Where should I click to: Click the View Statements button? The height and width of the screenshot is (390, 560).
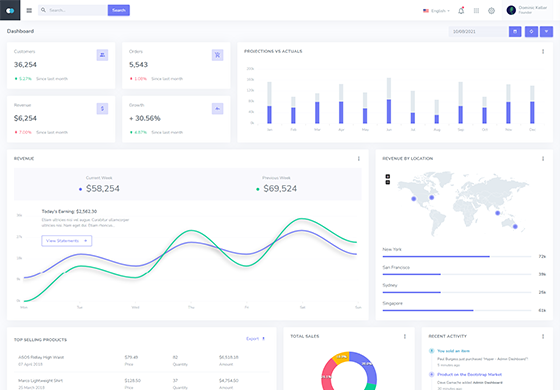tap(67, 241)
